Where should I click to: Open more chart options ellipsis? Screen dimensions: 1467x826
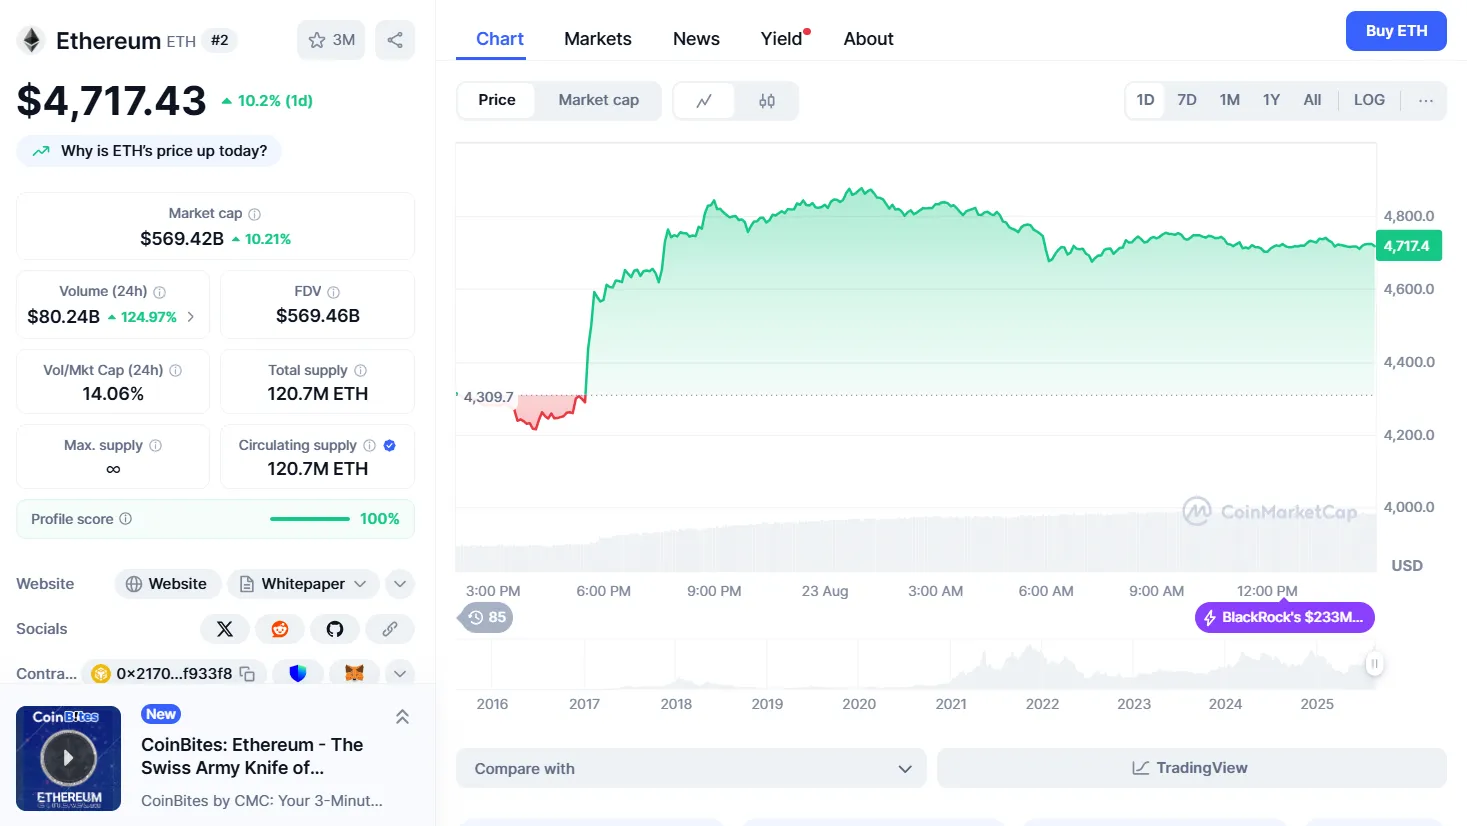pyautogui.click(x=1426, y=100)
